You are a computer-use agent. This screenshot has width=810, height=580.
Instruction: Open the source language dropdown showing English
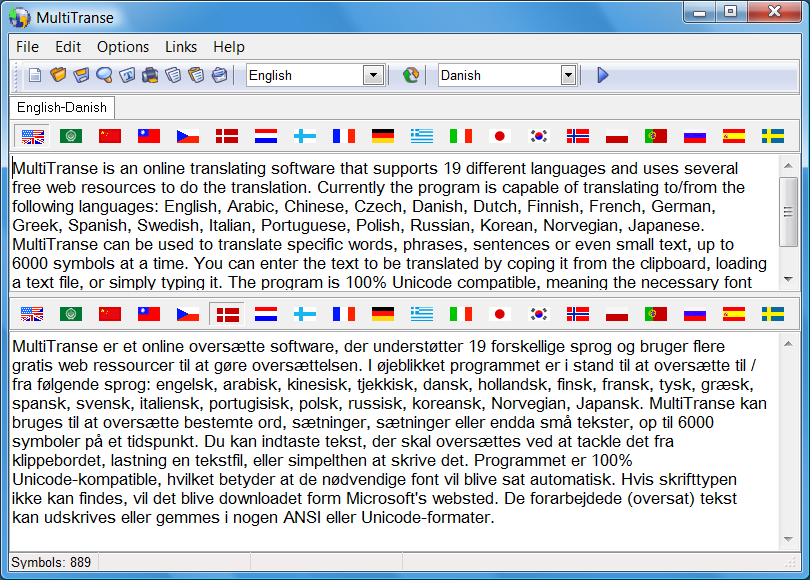[372, 74]
